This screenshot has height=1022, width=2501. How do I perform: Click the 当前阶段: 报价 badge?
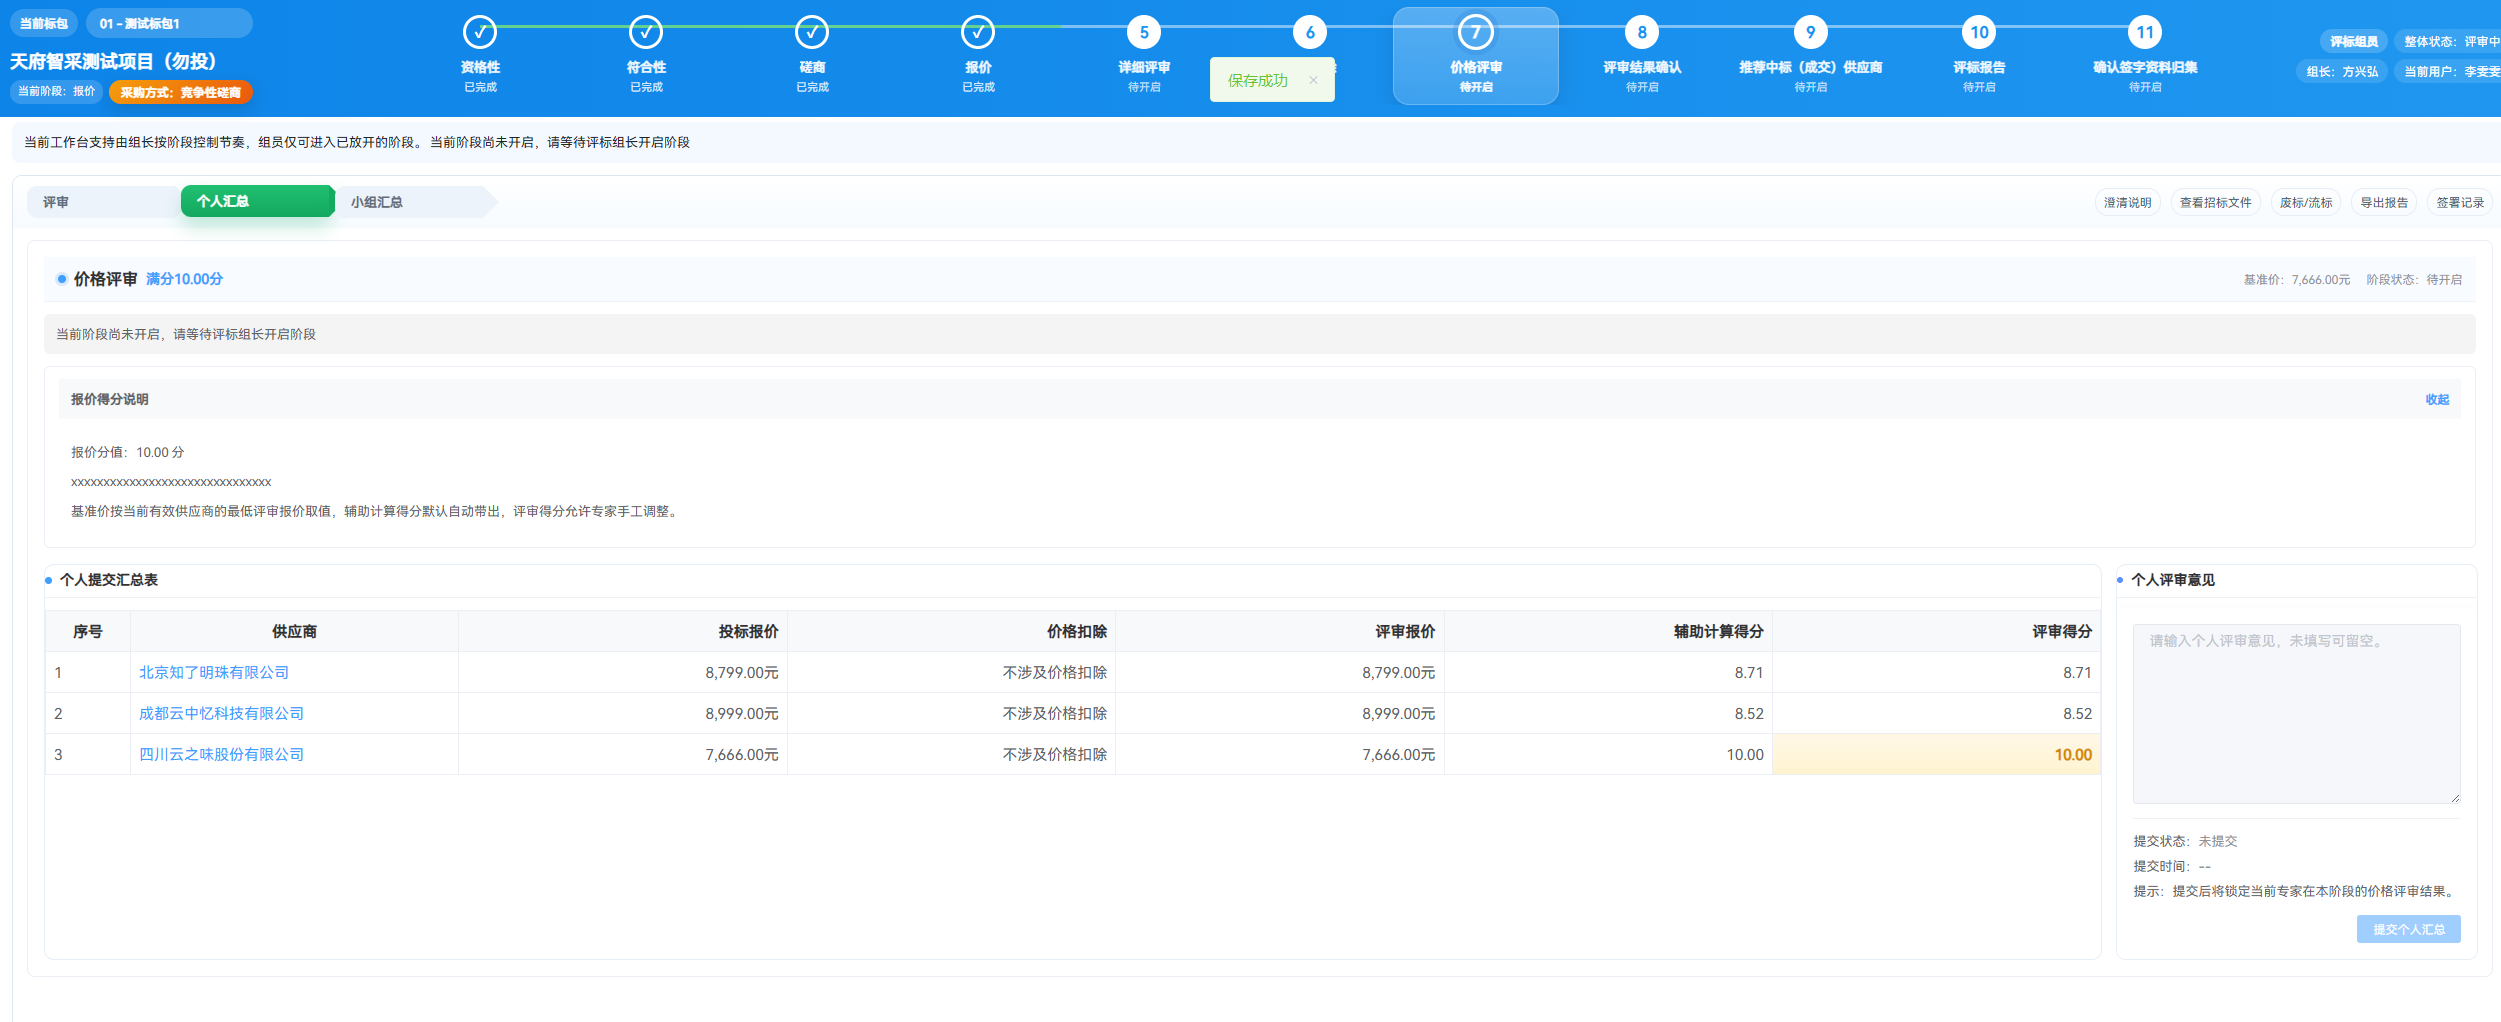56,91
